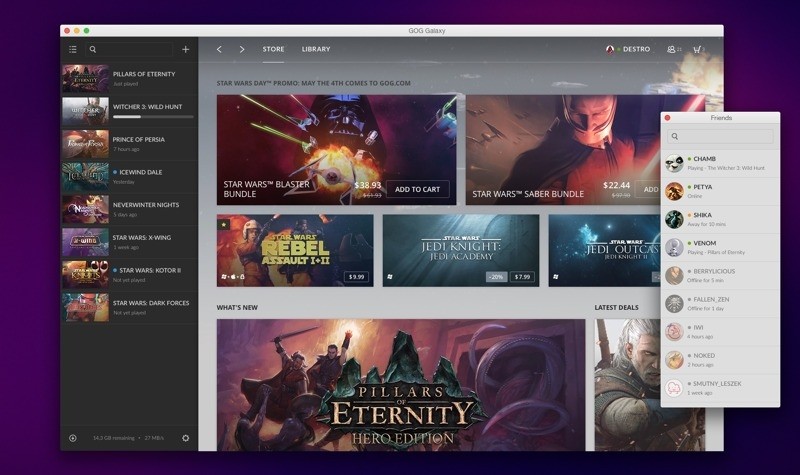Click 'Offline for 1 day' status text
The height and width of the screenshot is (475, 800).
coord(706,308)
